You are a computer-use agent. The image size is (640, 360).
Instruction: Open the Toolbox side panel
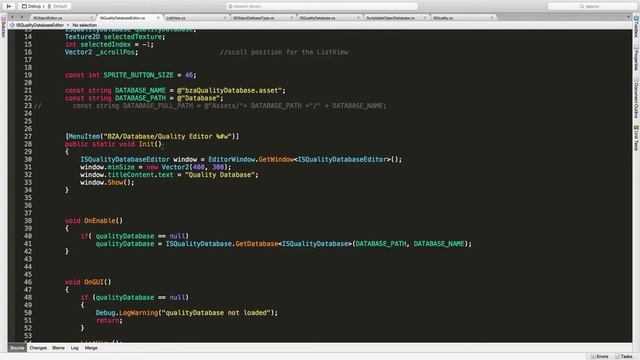click(636, 27)
